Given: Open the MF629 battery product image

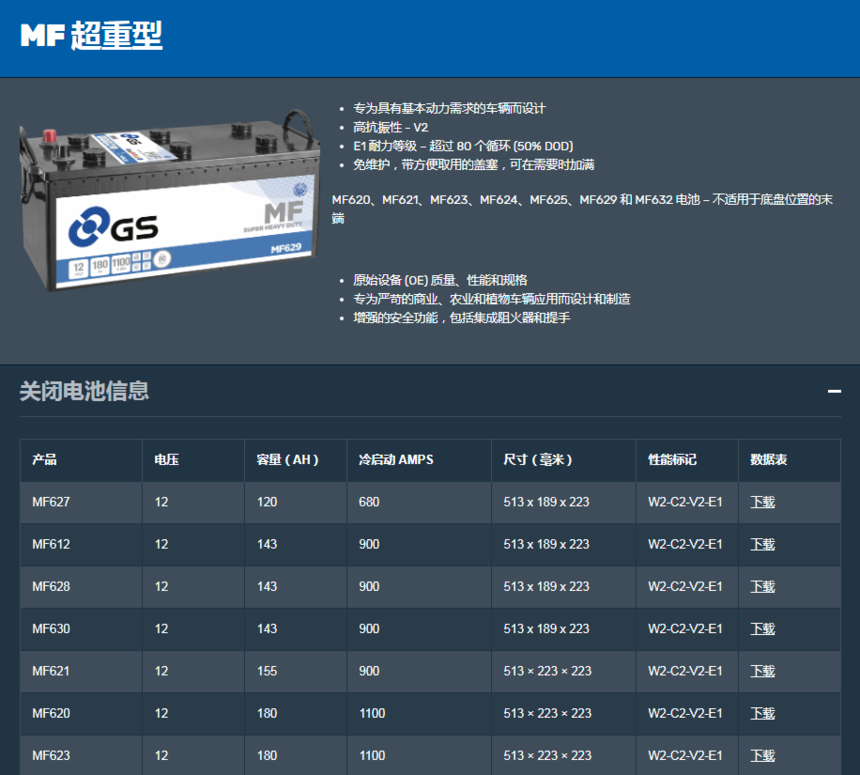Looking at the screenshot, I should coord(169,200).
